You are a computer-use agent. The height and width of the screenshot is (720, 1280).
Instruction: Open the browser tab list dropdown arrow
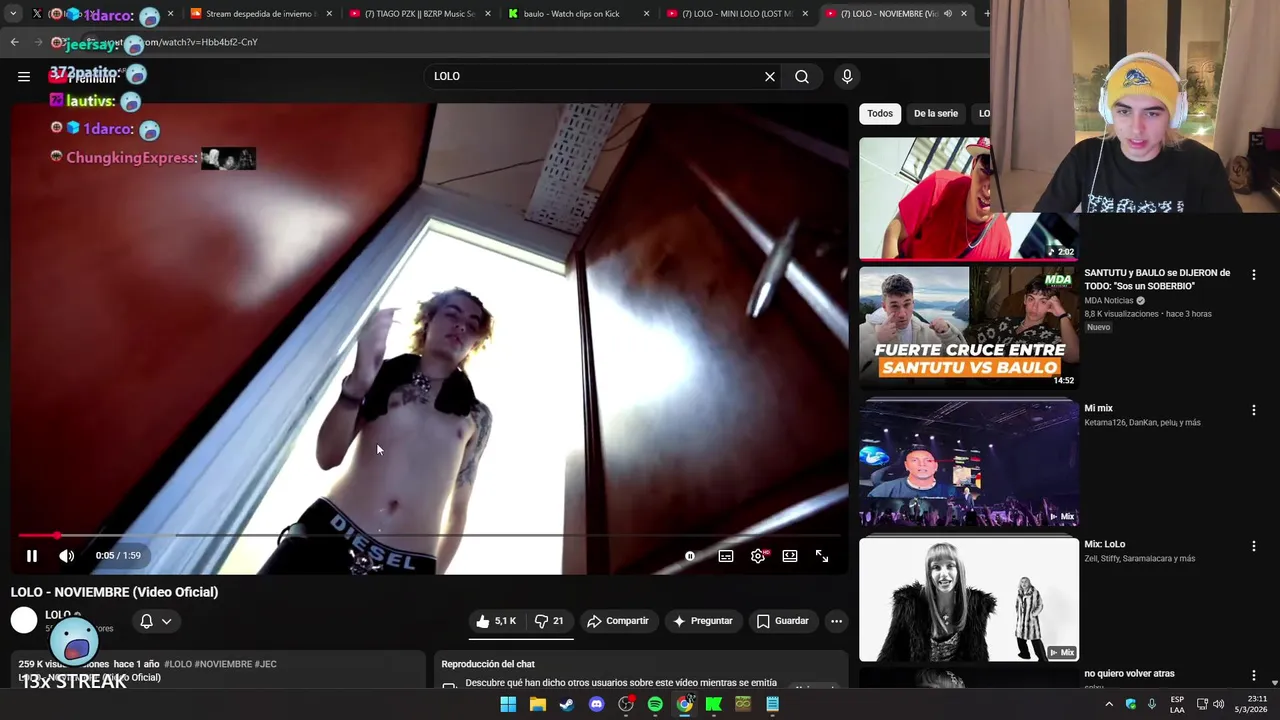[x=13, y=14]
